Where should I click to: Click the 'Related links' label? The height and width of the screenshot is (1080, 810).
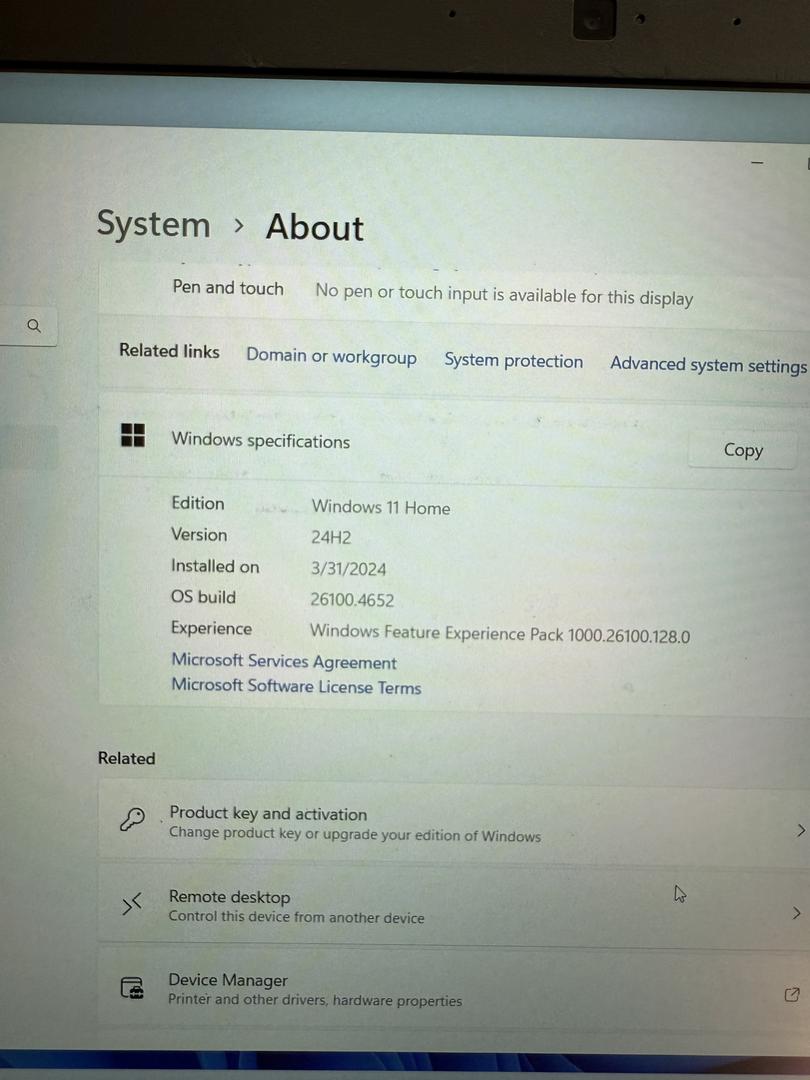[169, 351]
